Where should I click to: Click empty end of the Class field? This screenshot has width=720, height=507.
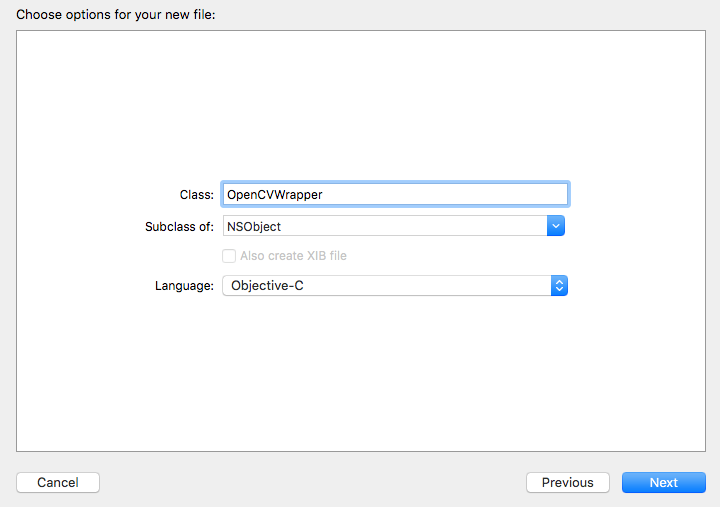(x=480, y=194)
